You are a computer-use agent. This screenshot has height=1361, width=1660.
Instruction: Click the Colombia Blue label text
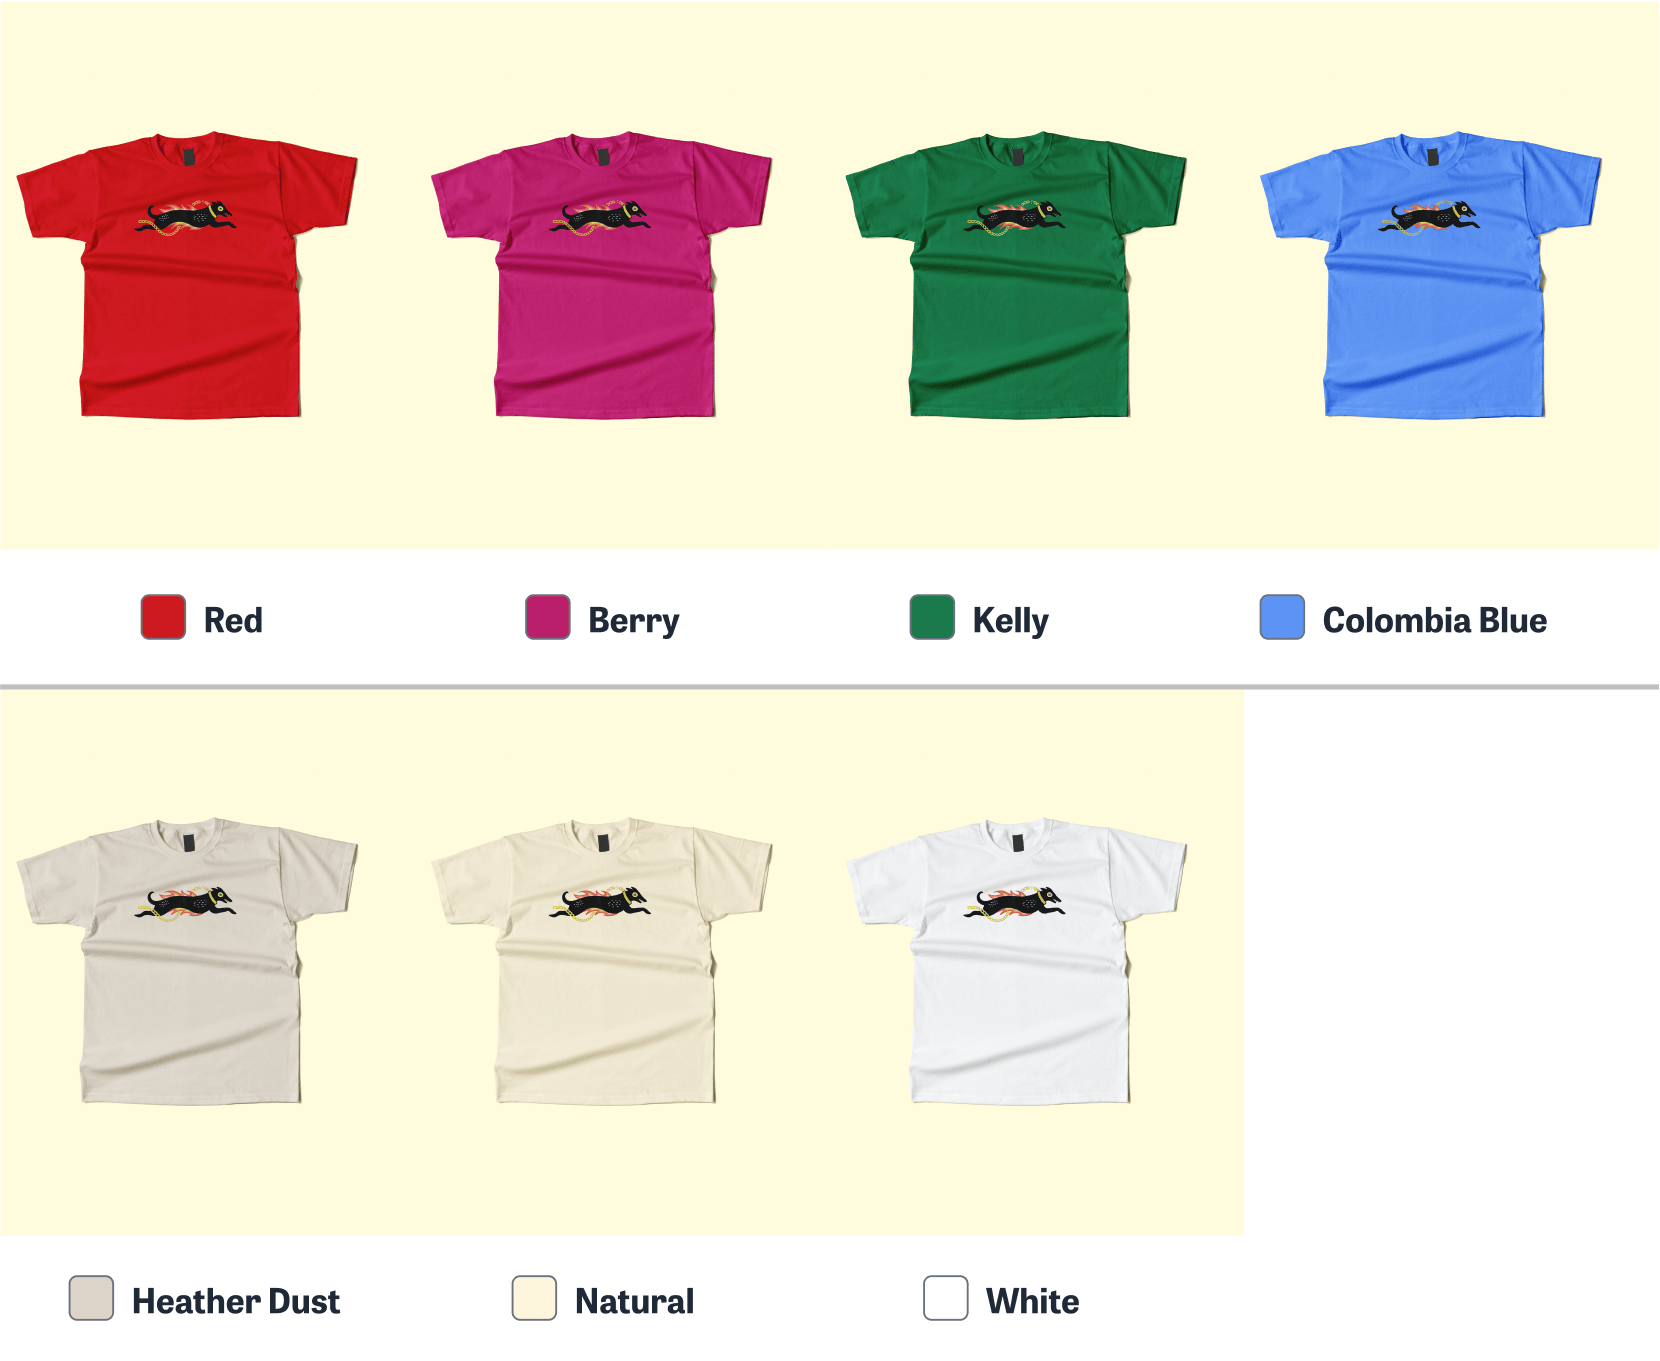(x=1435, y=620)
